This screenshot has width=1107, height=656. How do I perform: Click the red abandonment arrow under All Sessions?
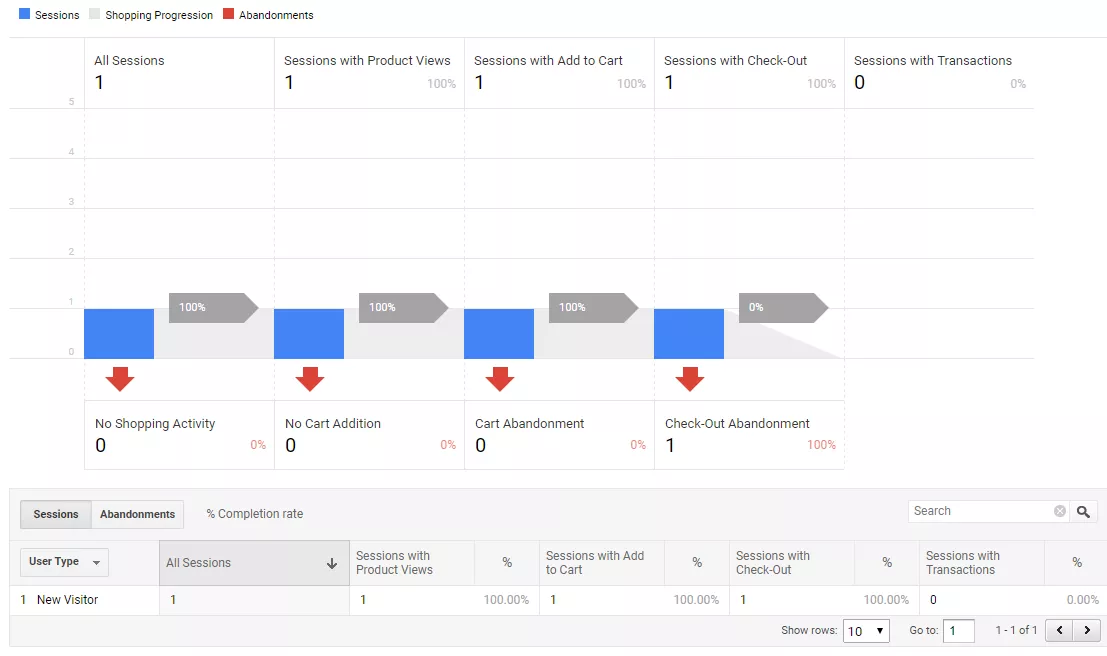tap(120, 379)
